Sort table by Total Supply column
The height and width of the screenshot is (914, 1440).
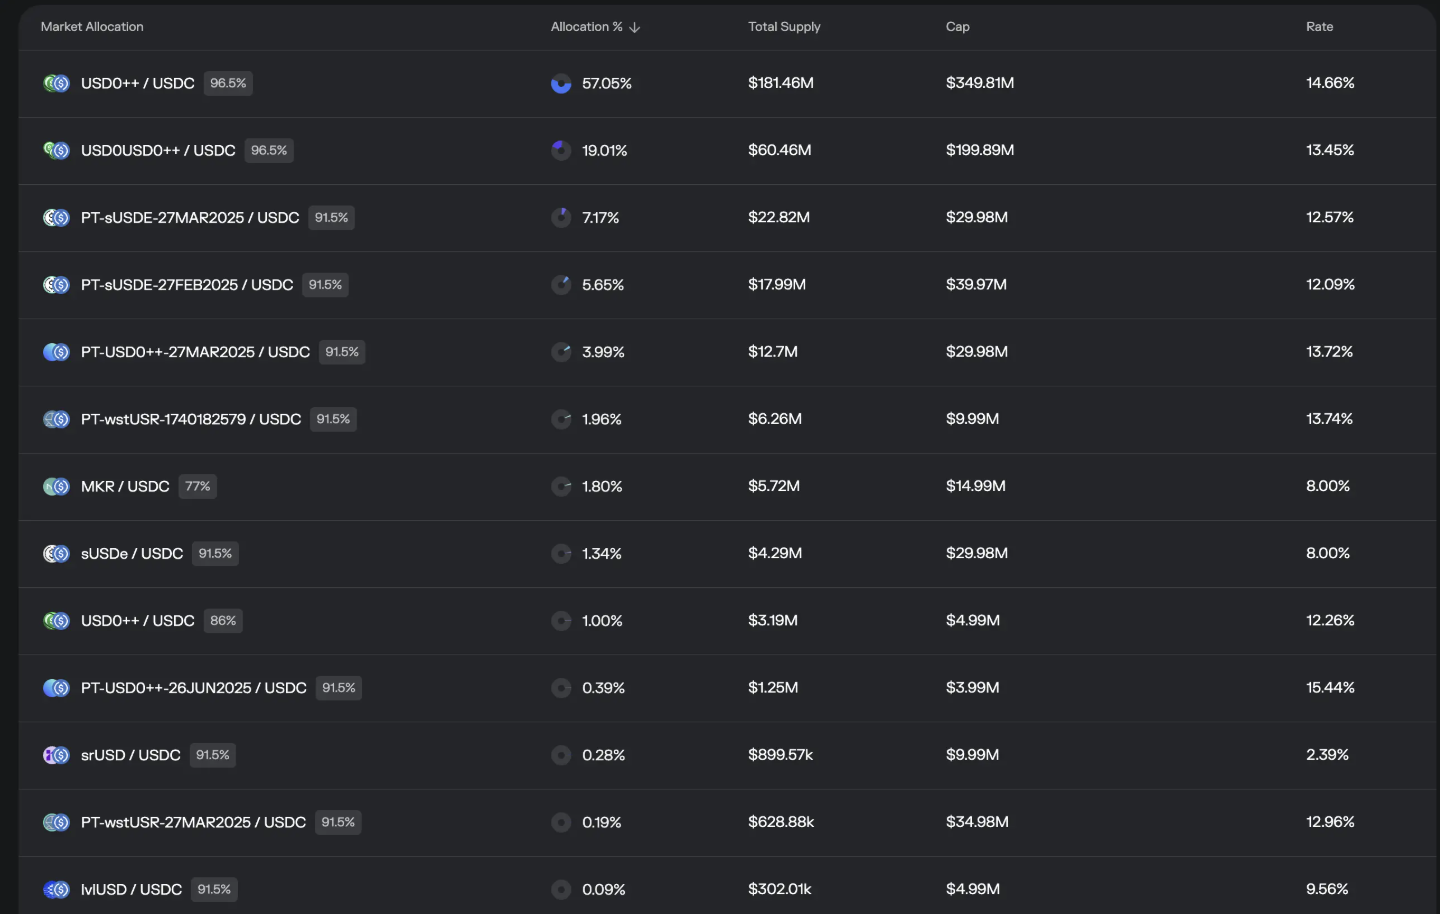point(784,27)
